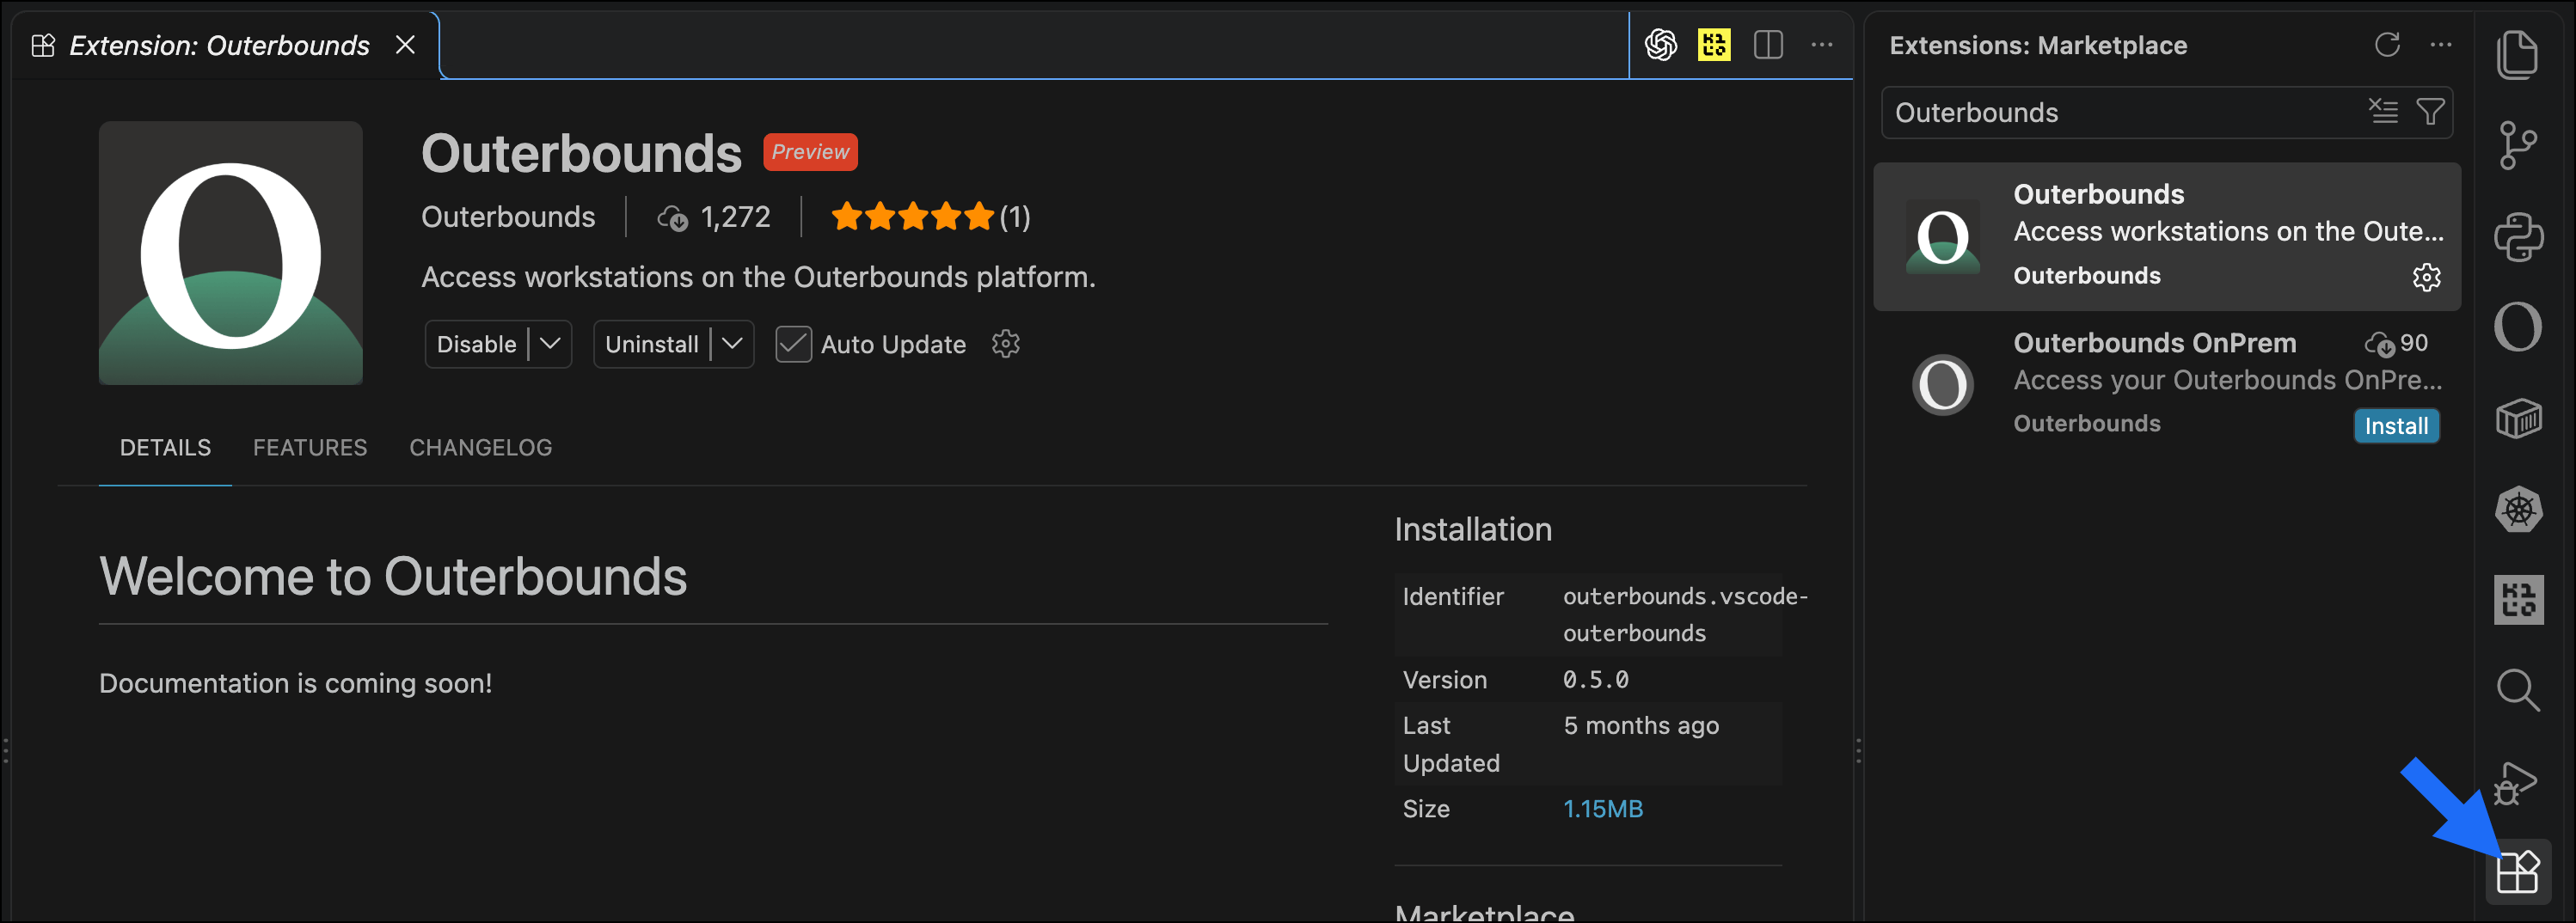Viewport: 2576px width, 923px height.
Task: Click the Disable button
Action: (476, 344)
